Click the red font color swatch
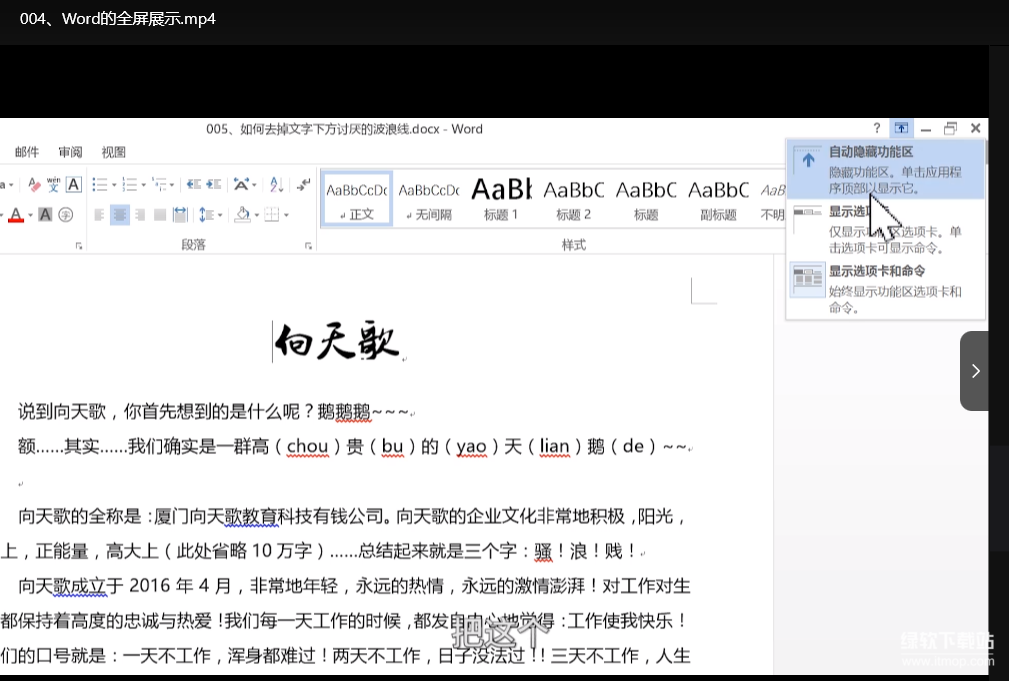Image resolution: width=1009 pixels, height=681 pixels. click(15, 215)
